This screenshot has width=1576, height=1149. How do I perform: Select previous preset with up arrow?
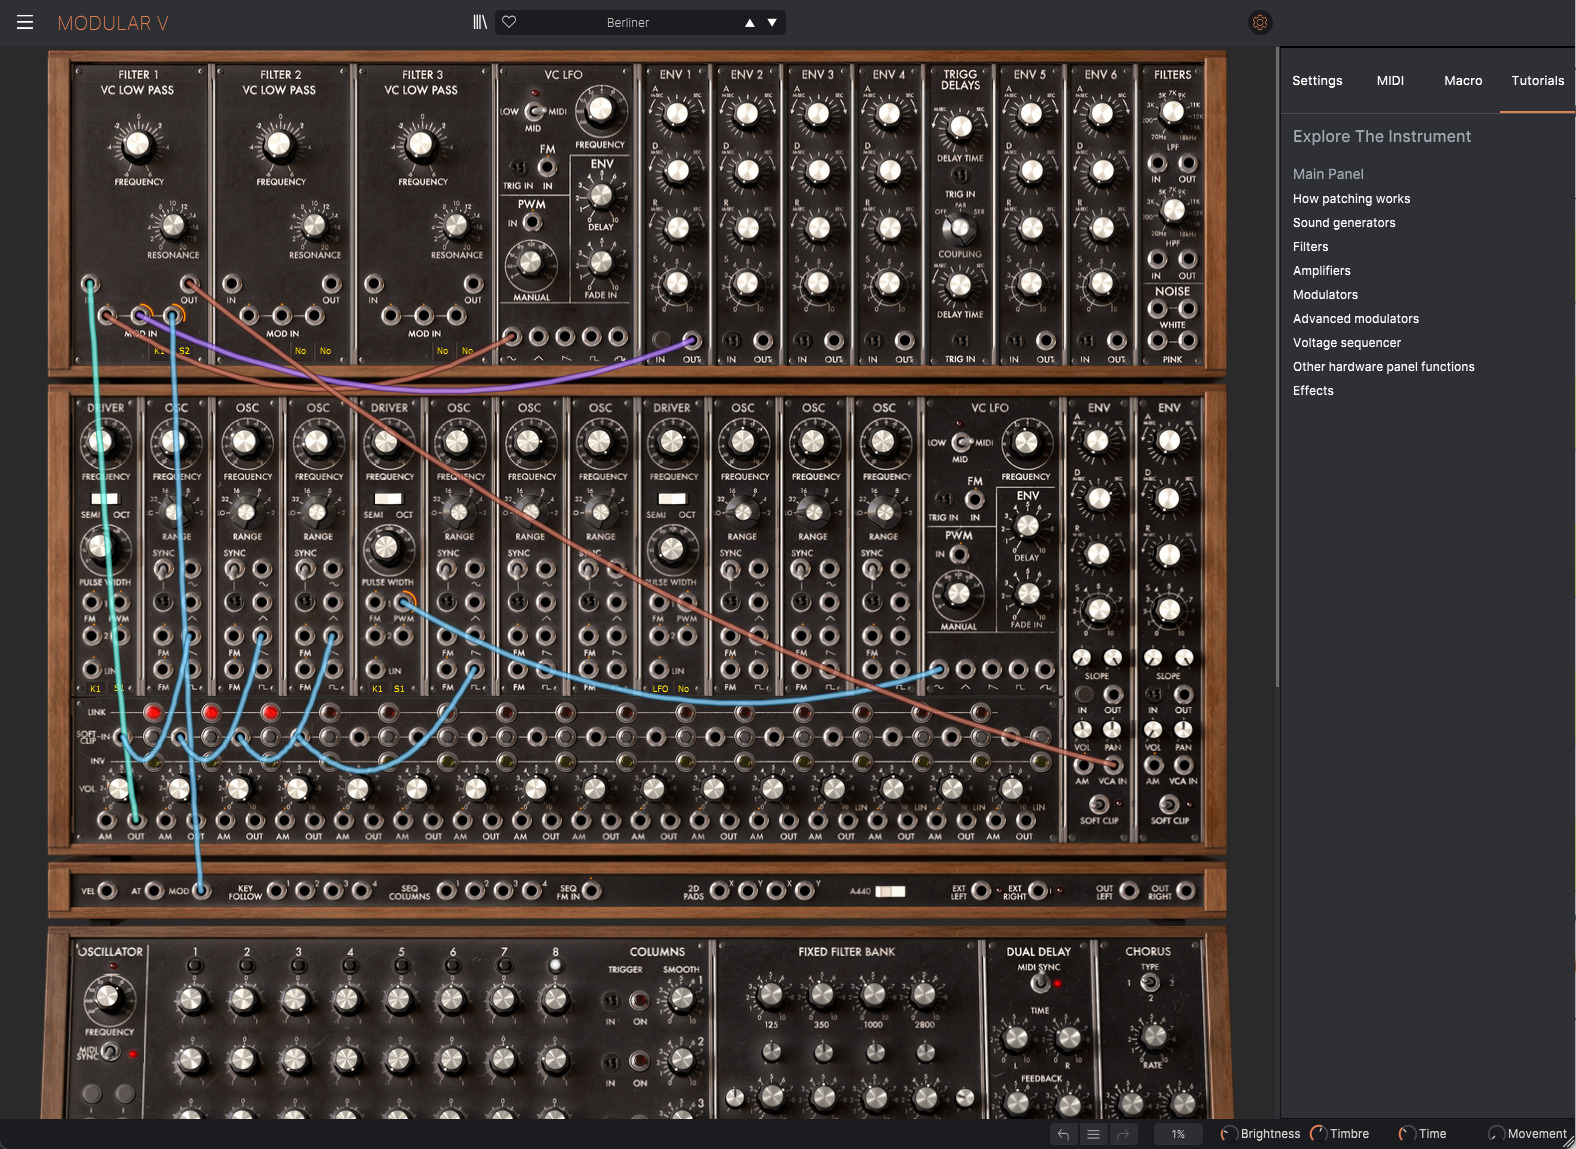point(749,23)
